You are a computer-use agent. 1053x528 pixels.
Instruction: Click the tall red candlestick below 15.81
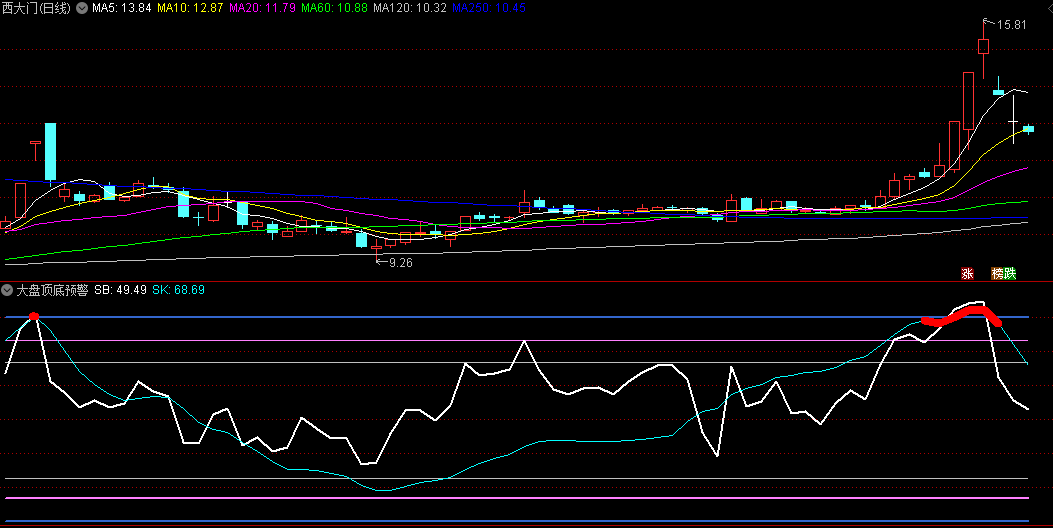(x=968, y=100)
